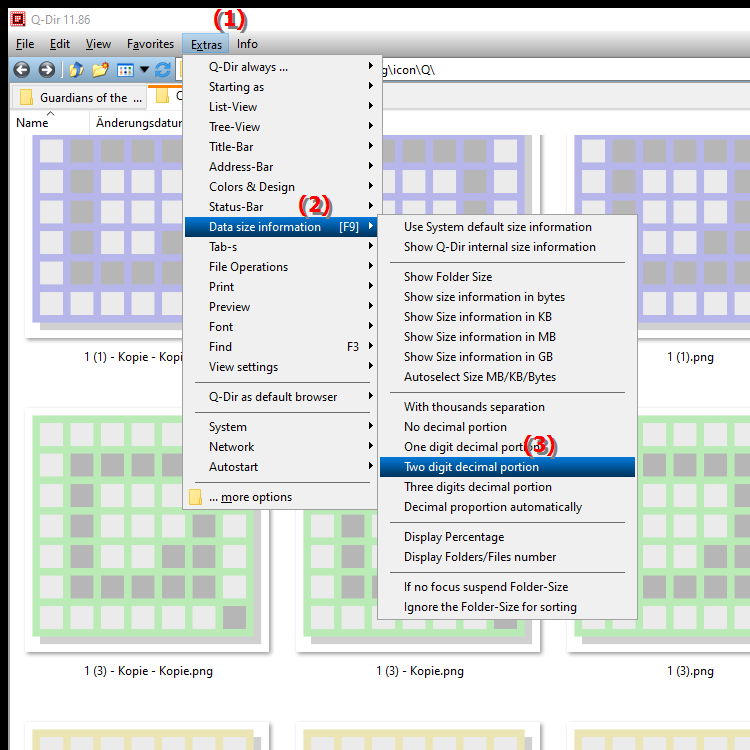Expand the Starting as submenu
The height and width of the screenshot is (750, 750).
[x=282, y=87]
